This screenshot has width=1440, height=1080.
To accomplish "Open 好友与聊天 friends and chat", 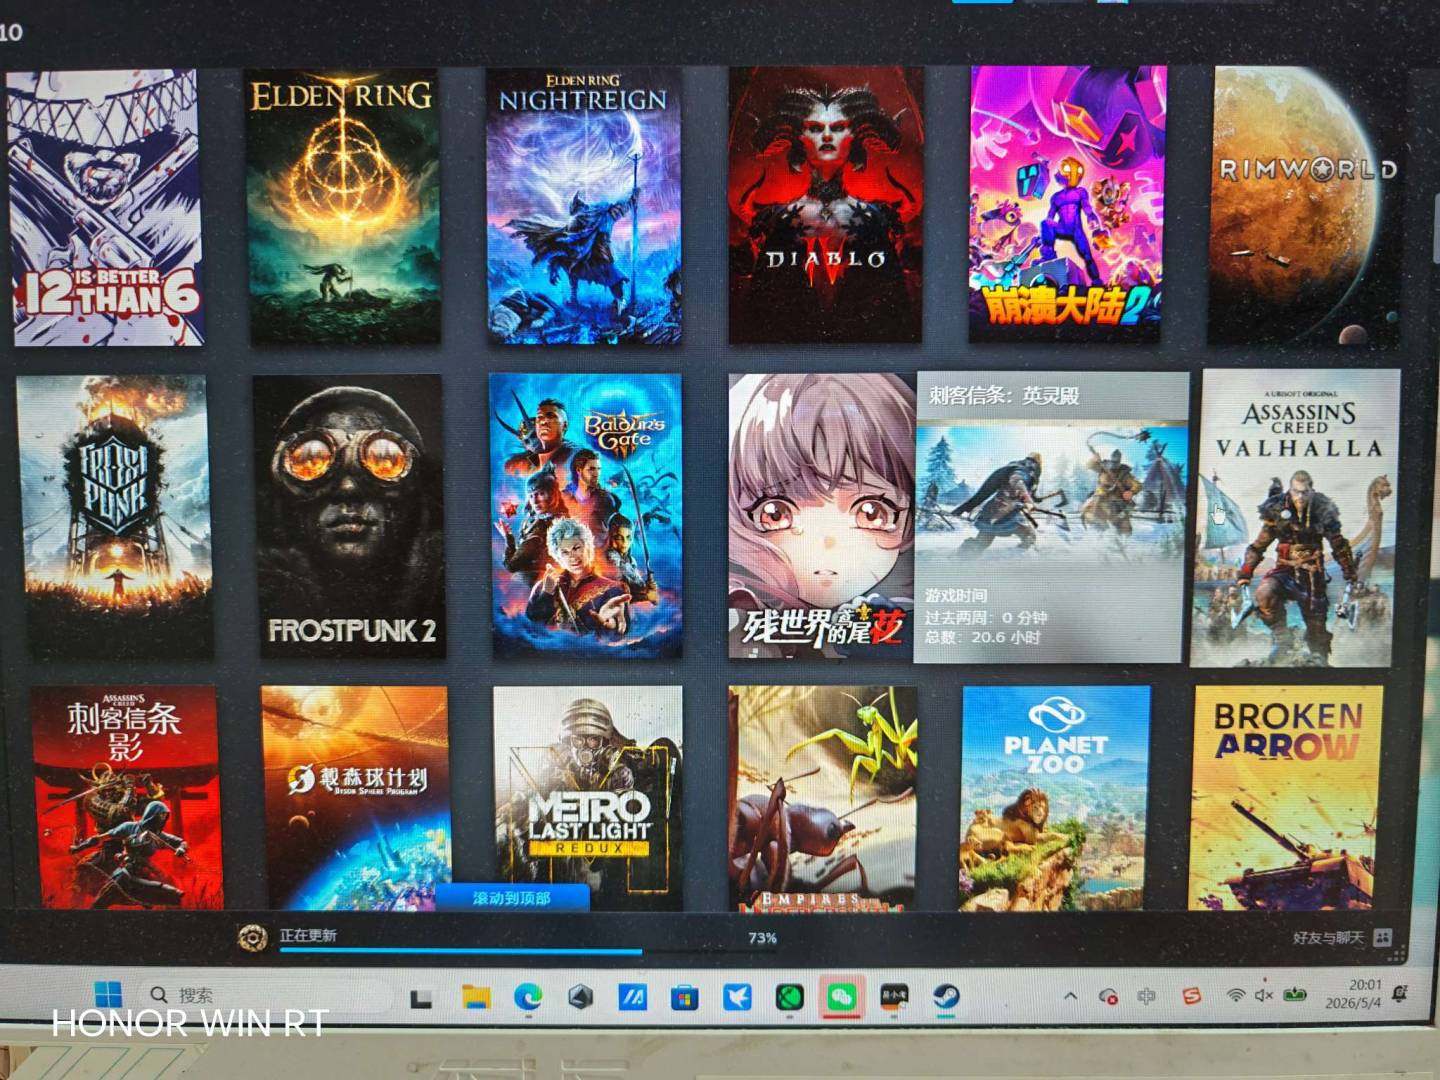I will click(1328, 938).
